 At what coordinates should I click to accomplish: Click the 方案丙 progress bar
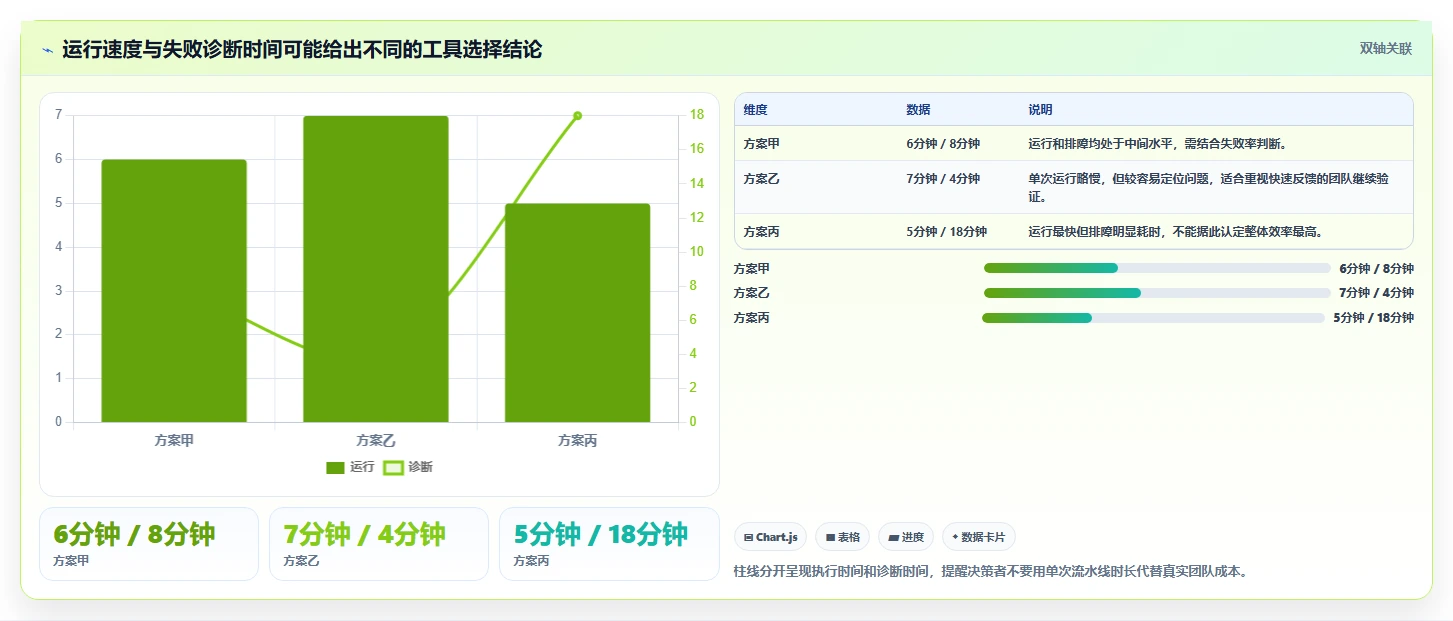[x=1153, y=318]
